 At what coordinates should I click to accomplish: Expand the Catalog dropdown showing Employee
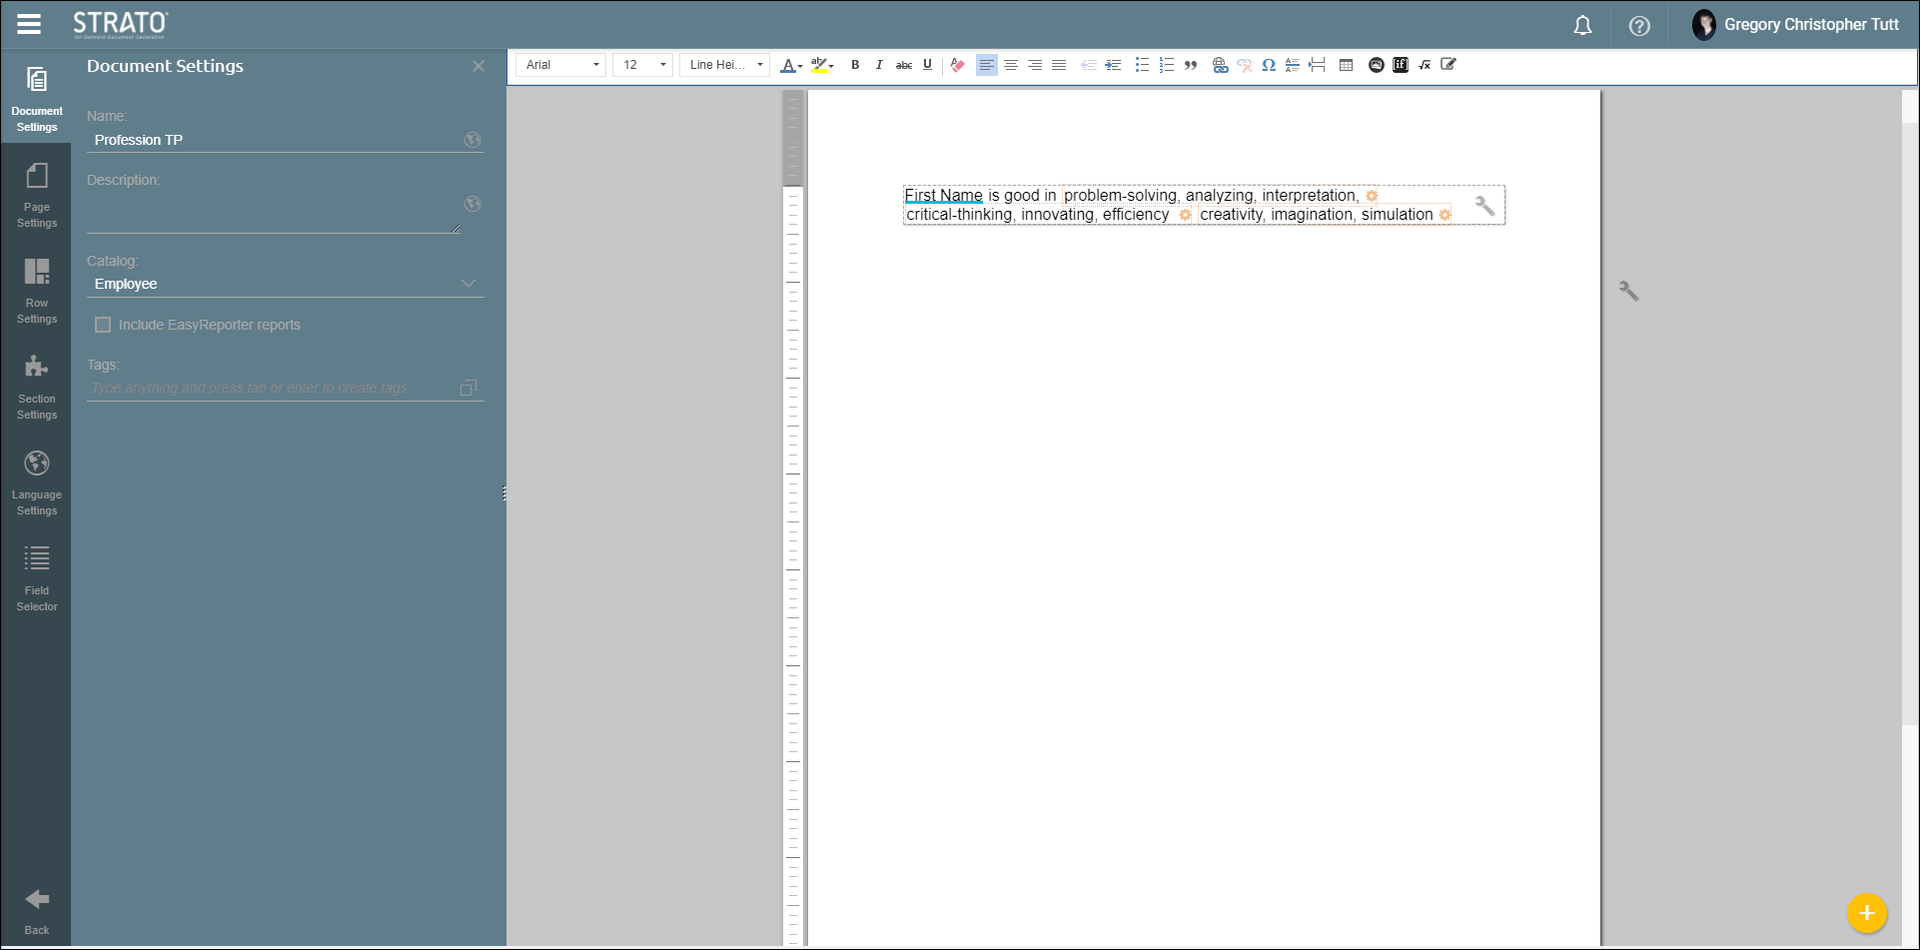284,284
